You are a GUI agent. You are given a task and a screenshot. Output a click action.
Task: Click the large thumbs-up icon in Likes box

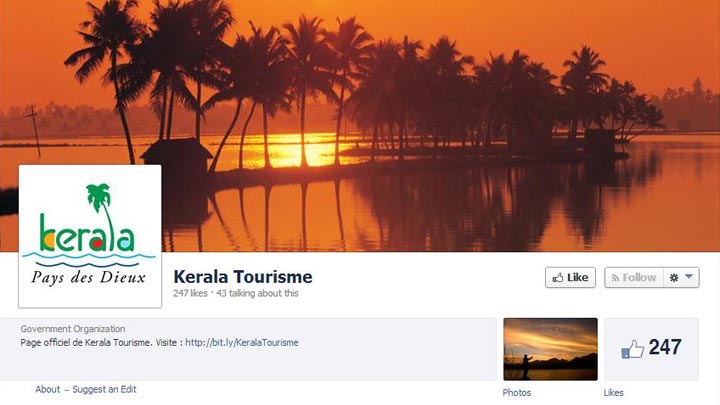click(x=632, y=349)
